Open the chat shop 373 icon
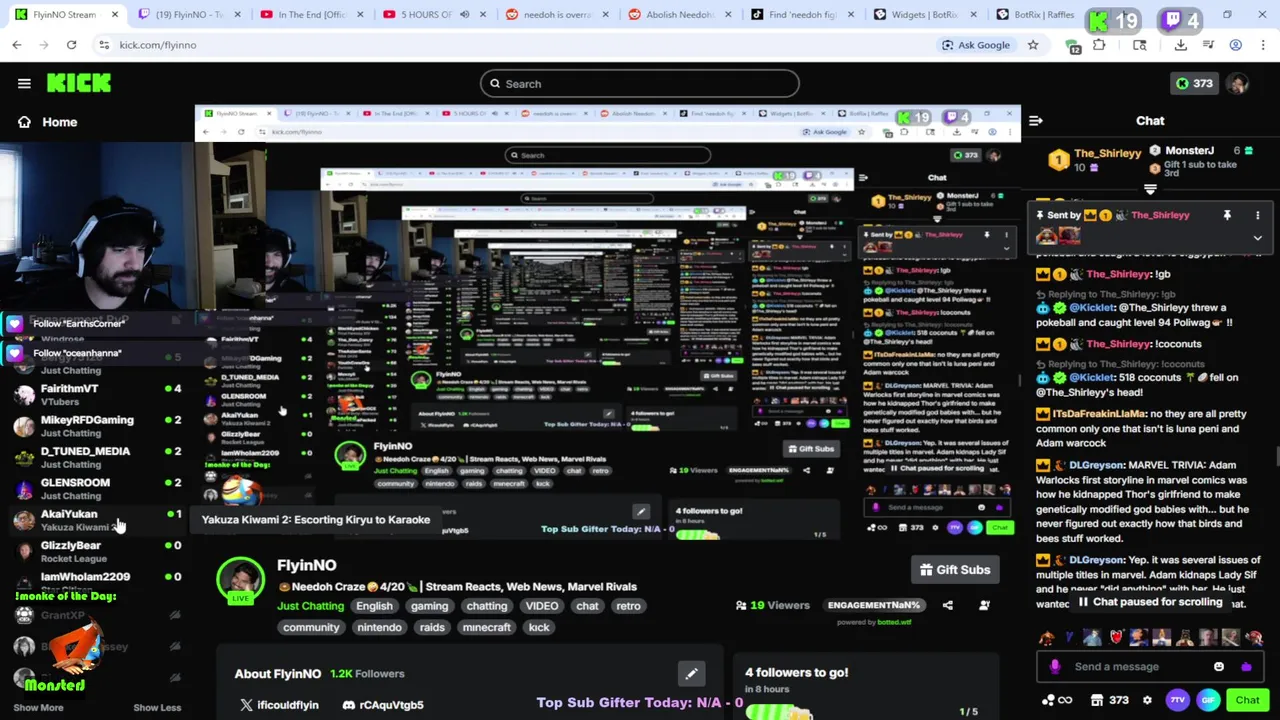This screenshot has width=1280, height=720. click(x=1109, y=700)
